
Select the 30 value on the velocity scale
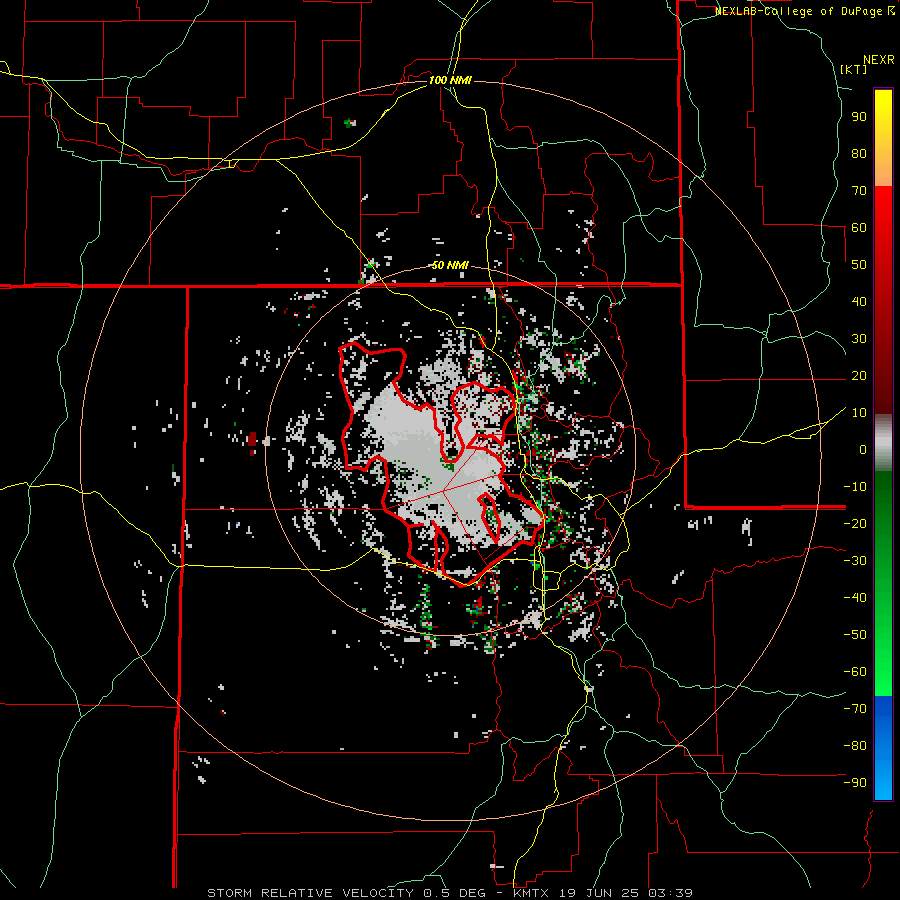point(859,339)
